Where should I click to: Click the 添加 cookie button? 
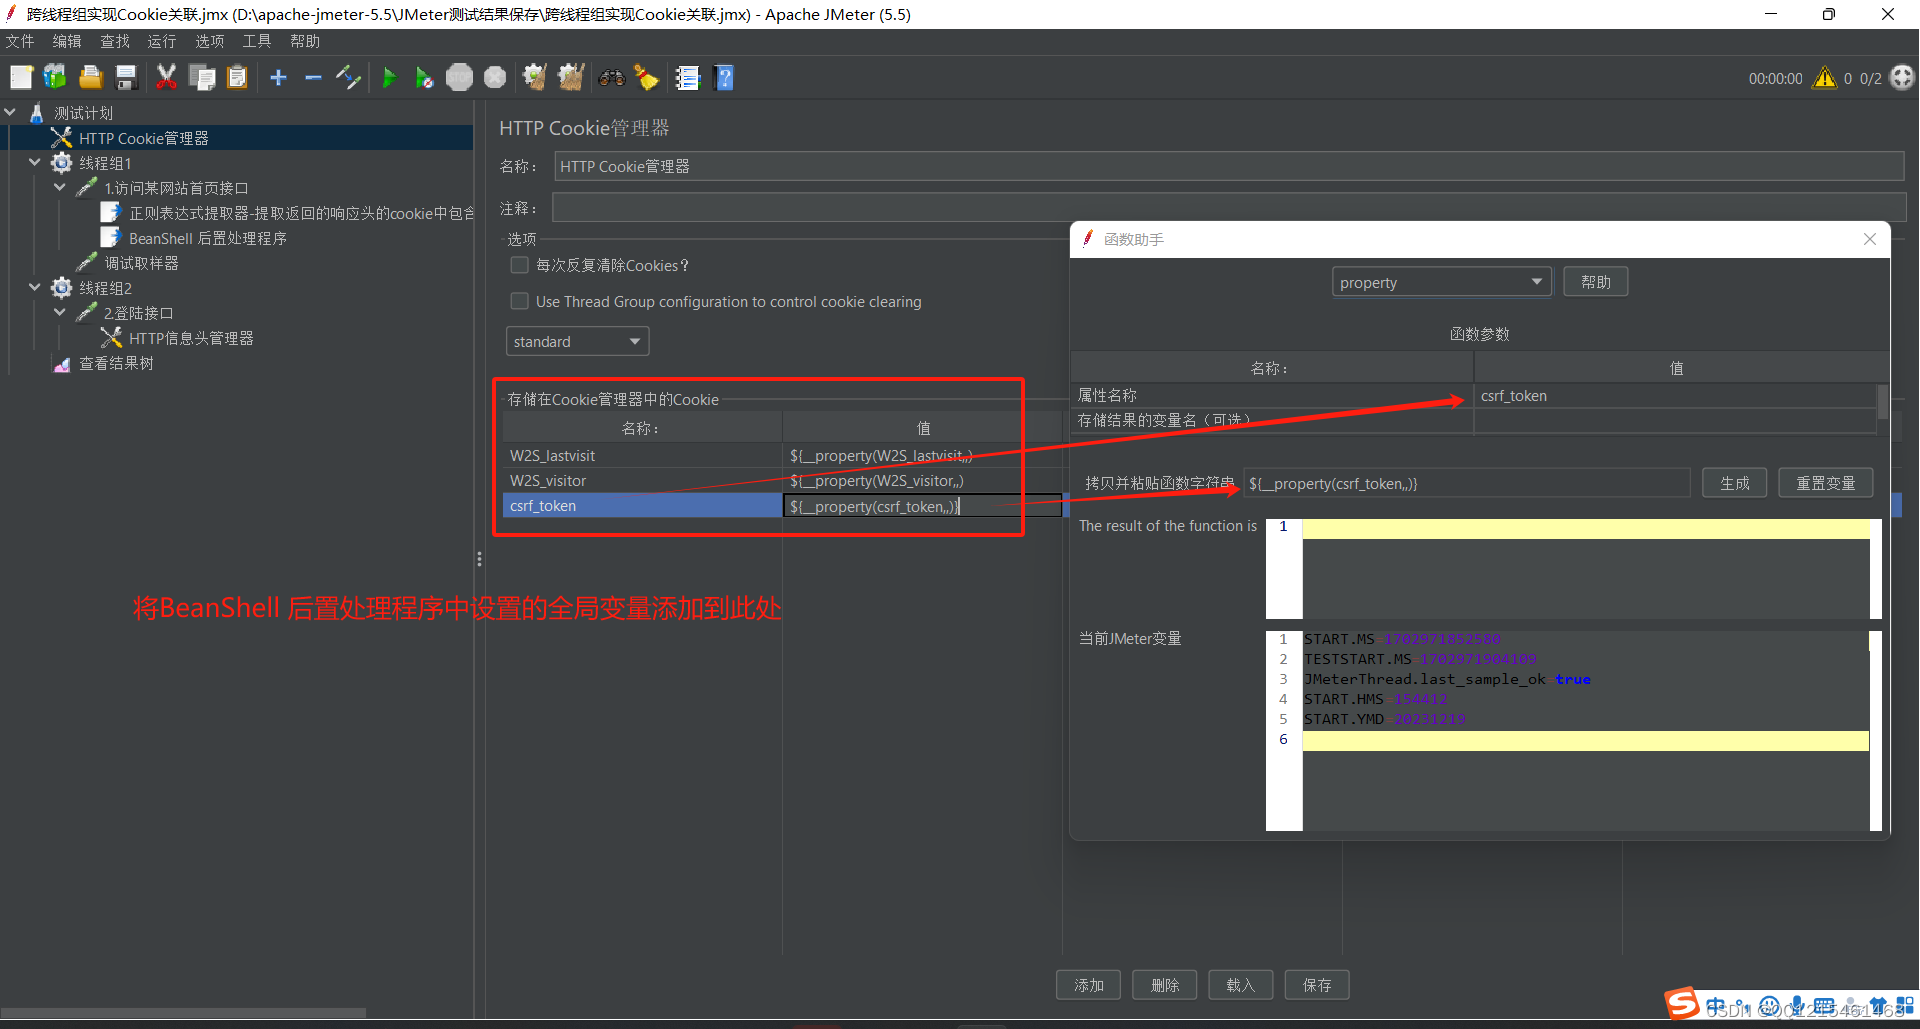(1088, 985)
